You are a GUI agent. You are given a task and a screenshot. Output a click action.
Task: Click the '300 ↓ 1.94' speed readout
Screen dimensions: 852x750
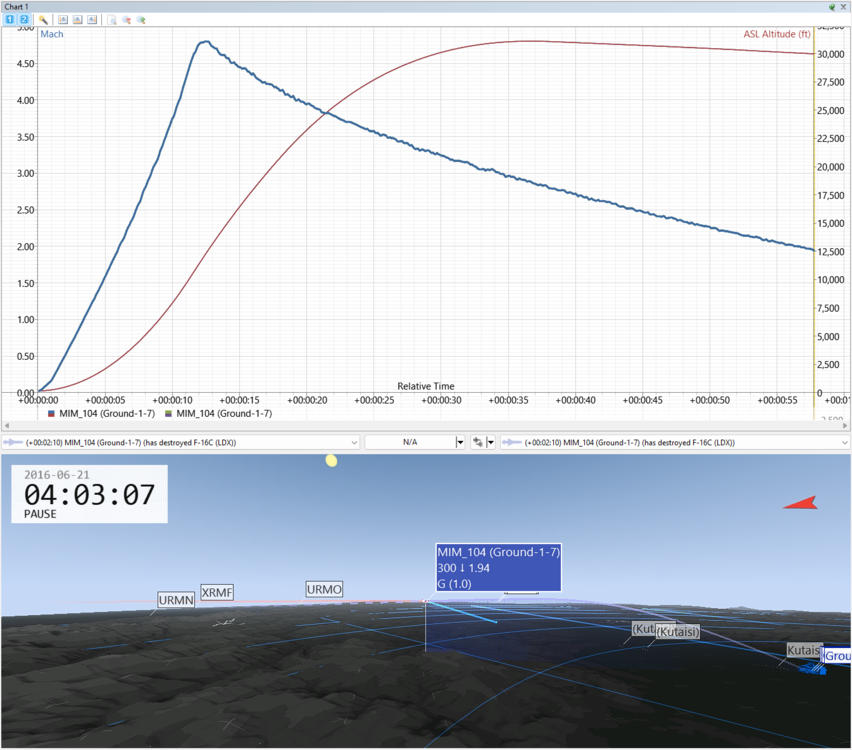[463, 568]
